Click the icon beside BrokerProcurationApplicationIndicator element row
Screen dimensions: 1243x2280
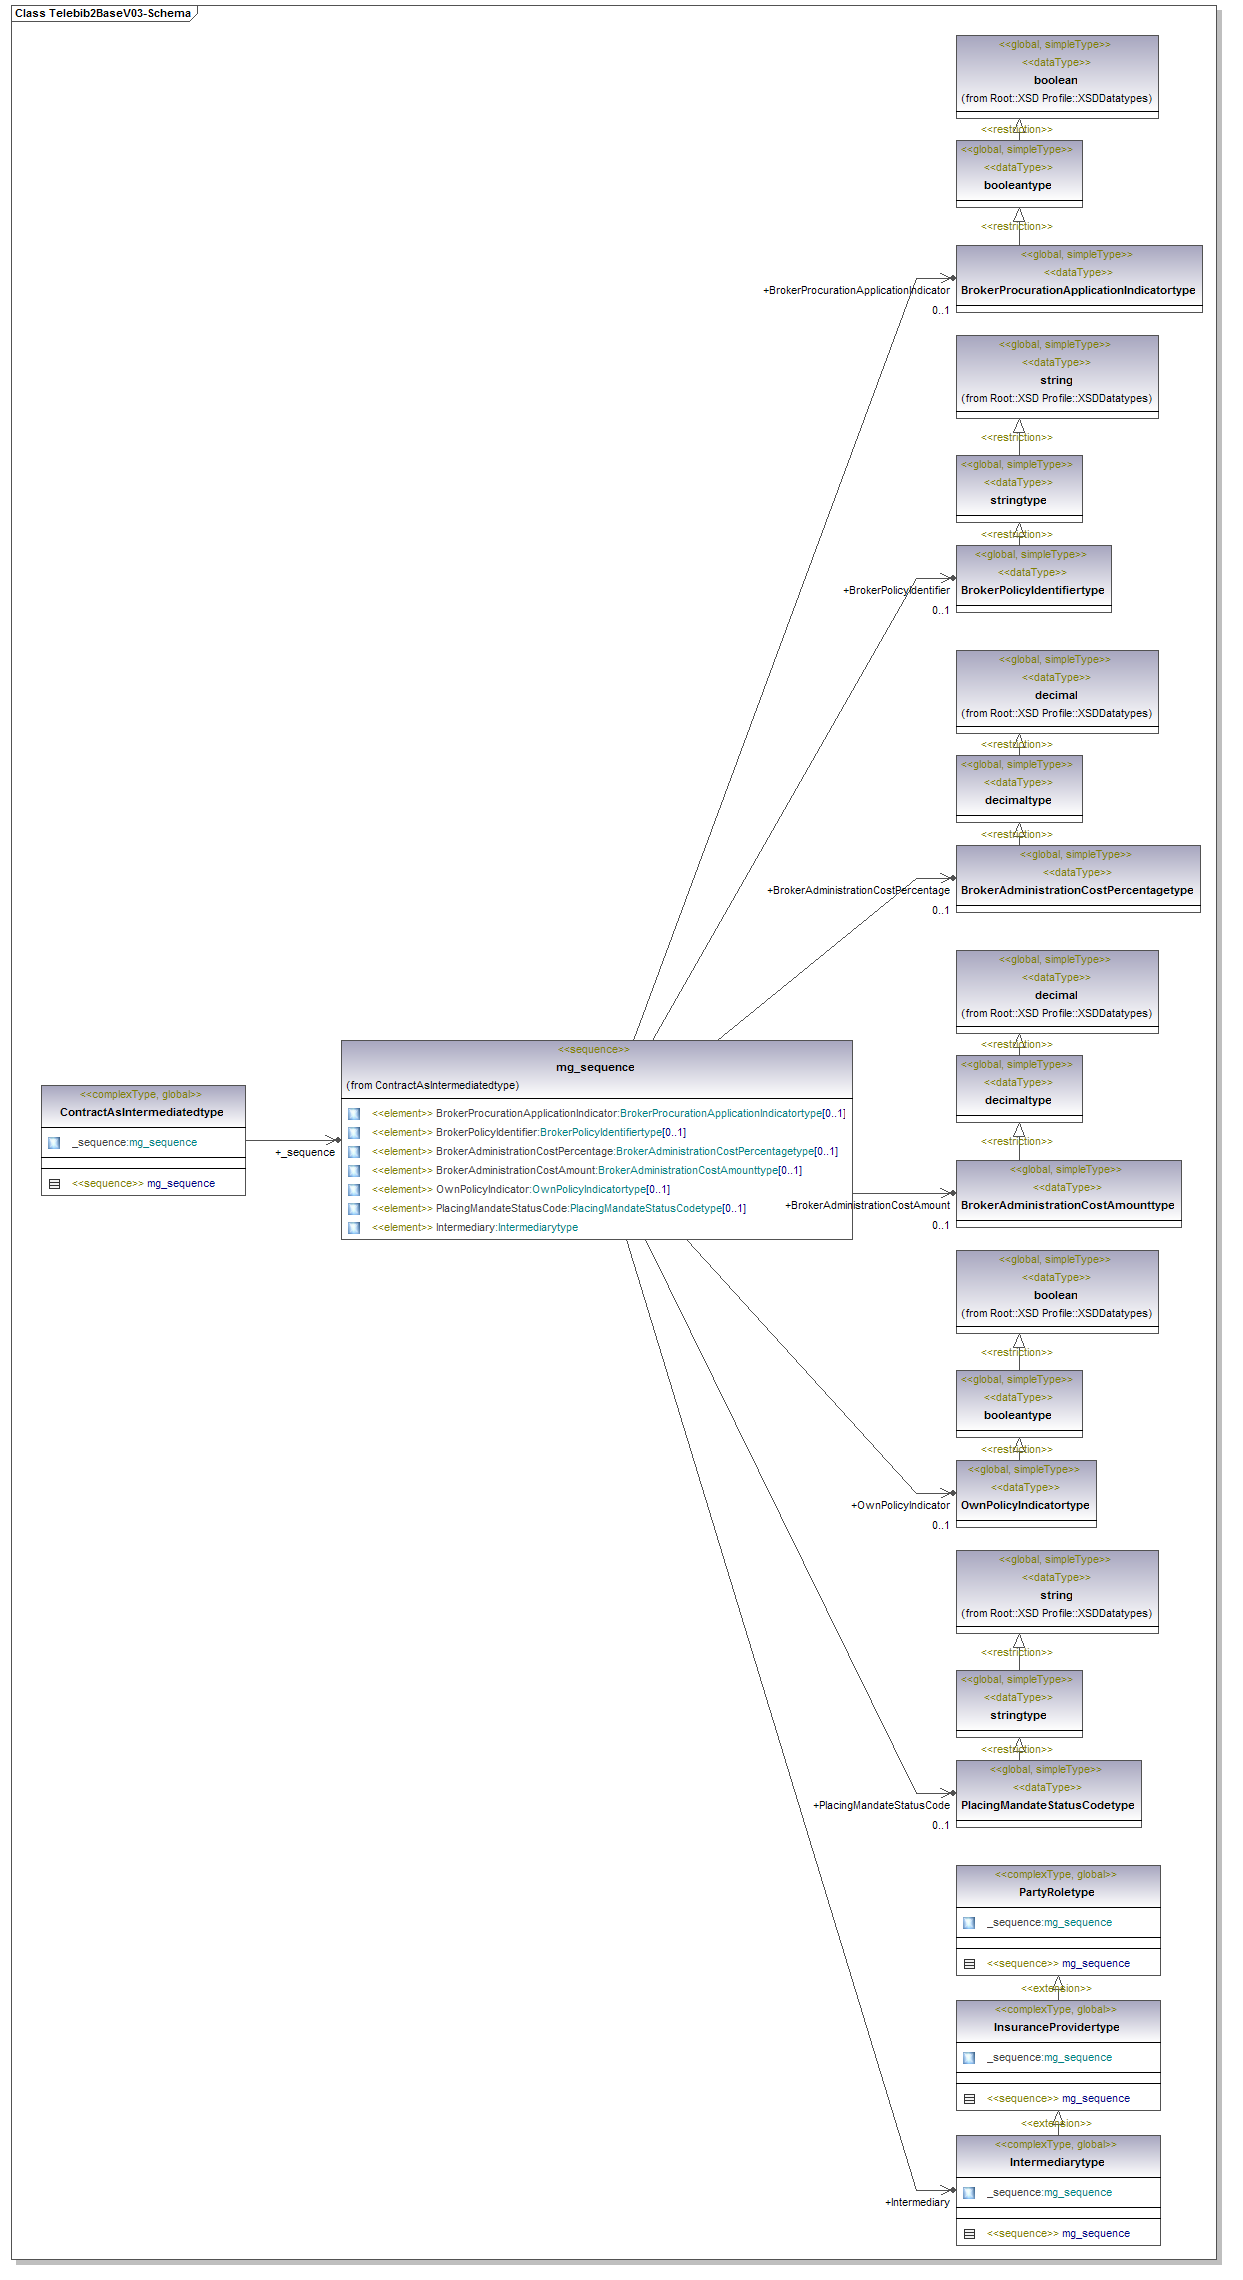click(354, 1114)
